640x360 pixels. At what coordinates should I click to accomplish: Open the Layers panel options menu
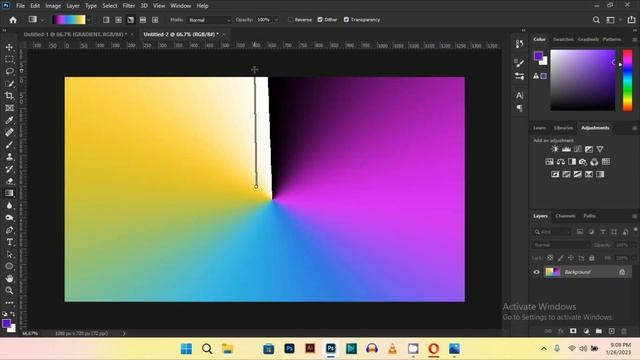point(634,216)
